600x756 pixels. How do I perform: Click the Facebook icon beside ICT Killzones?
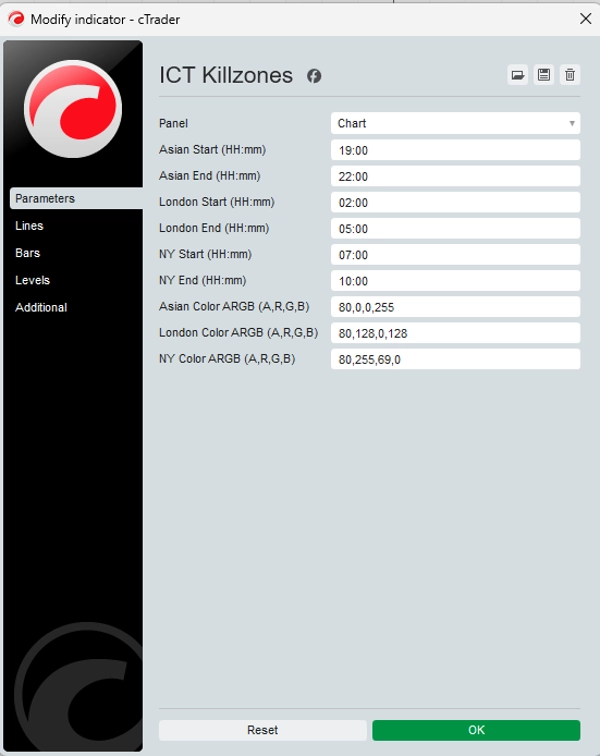point(314,76)
